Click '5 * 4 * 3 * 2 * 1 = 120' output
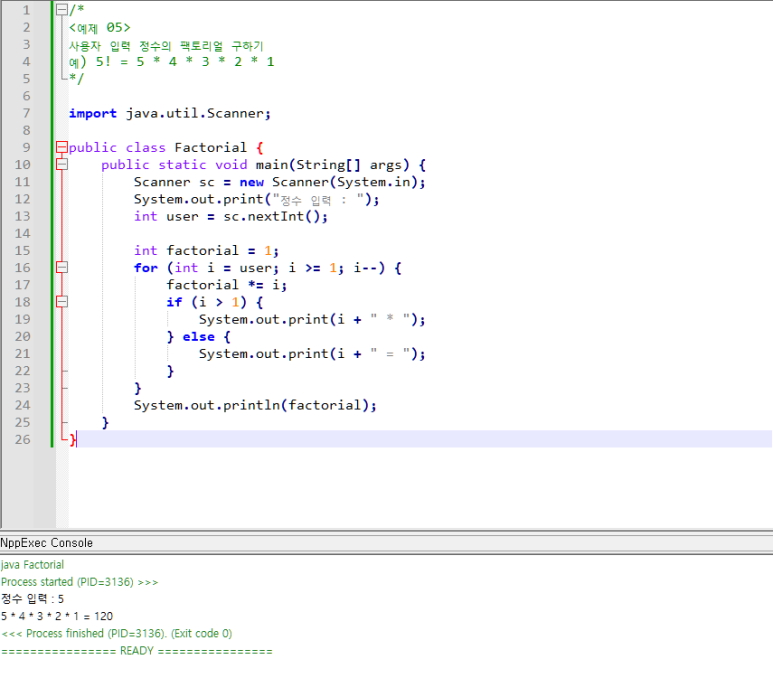Viewport: 773px width, 678px height. pos(57,616)
